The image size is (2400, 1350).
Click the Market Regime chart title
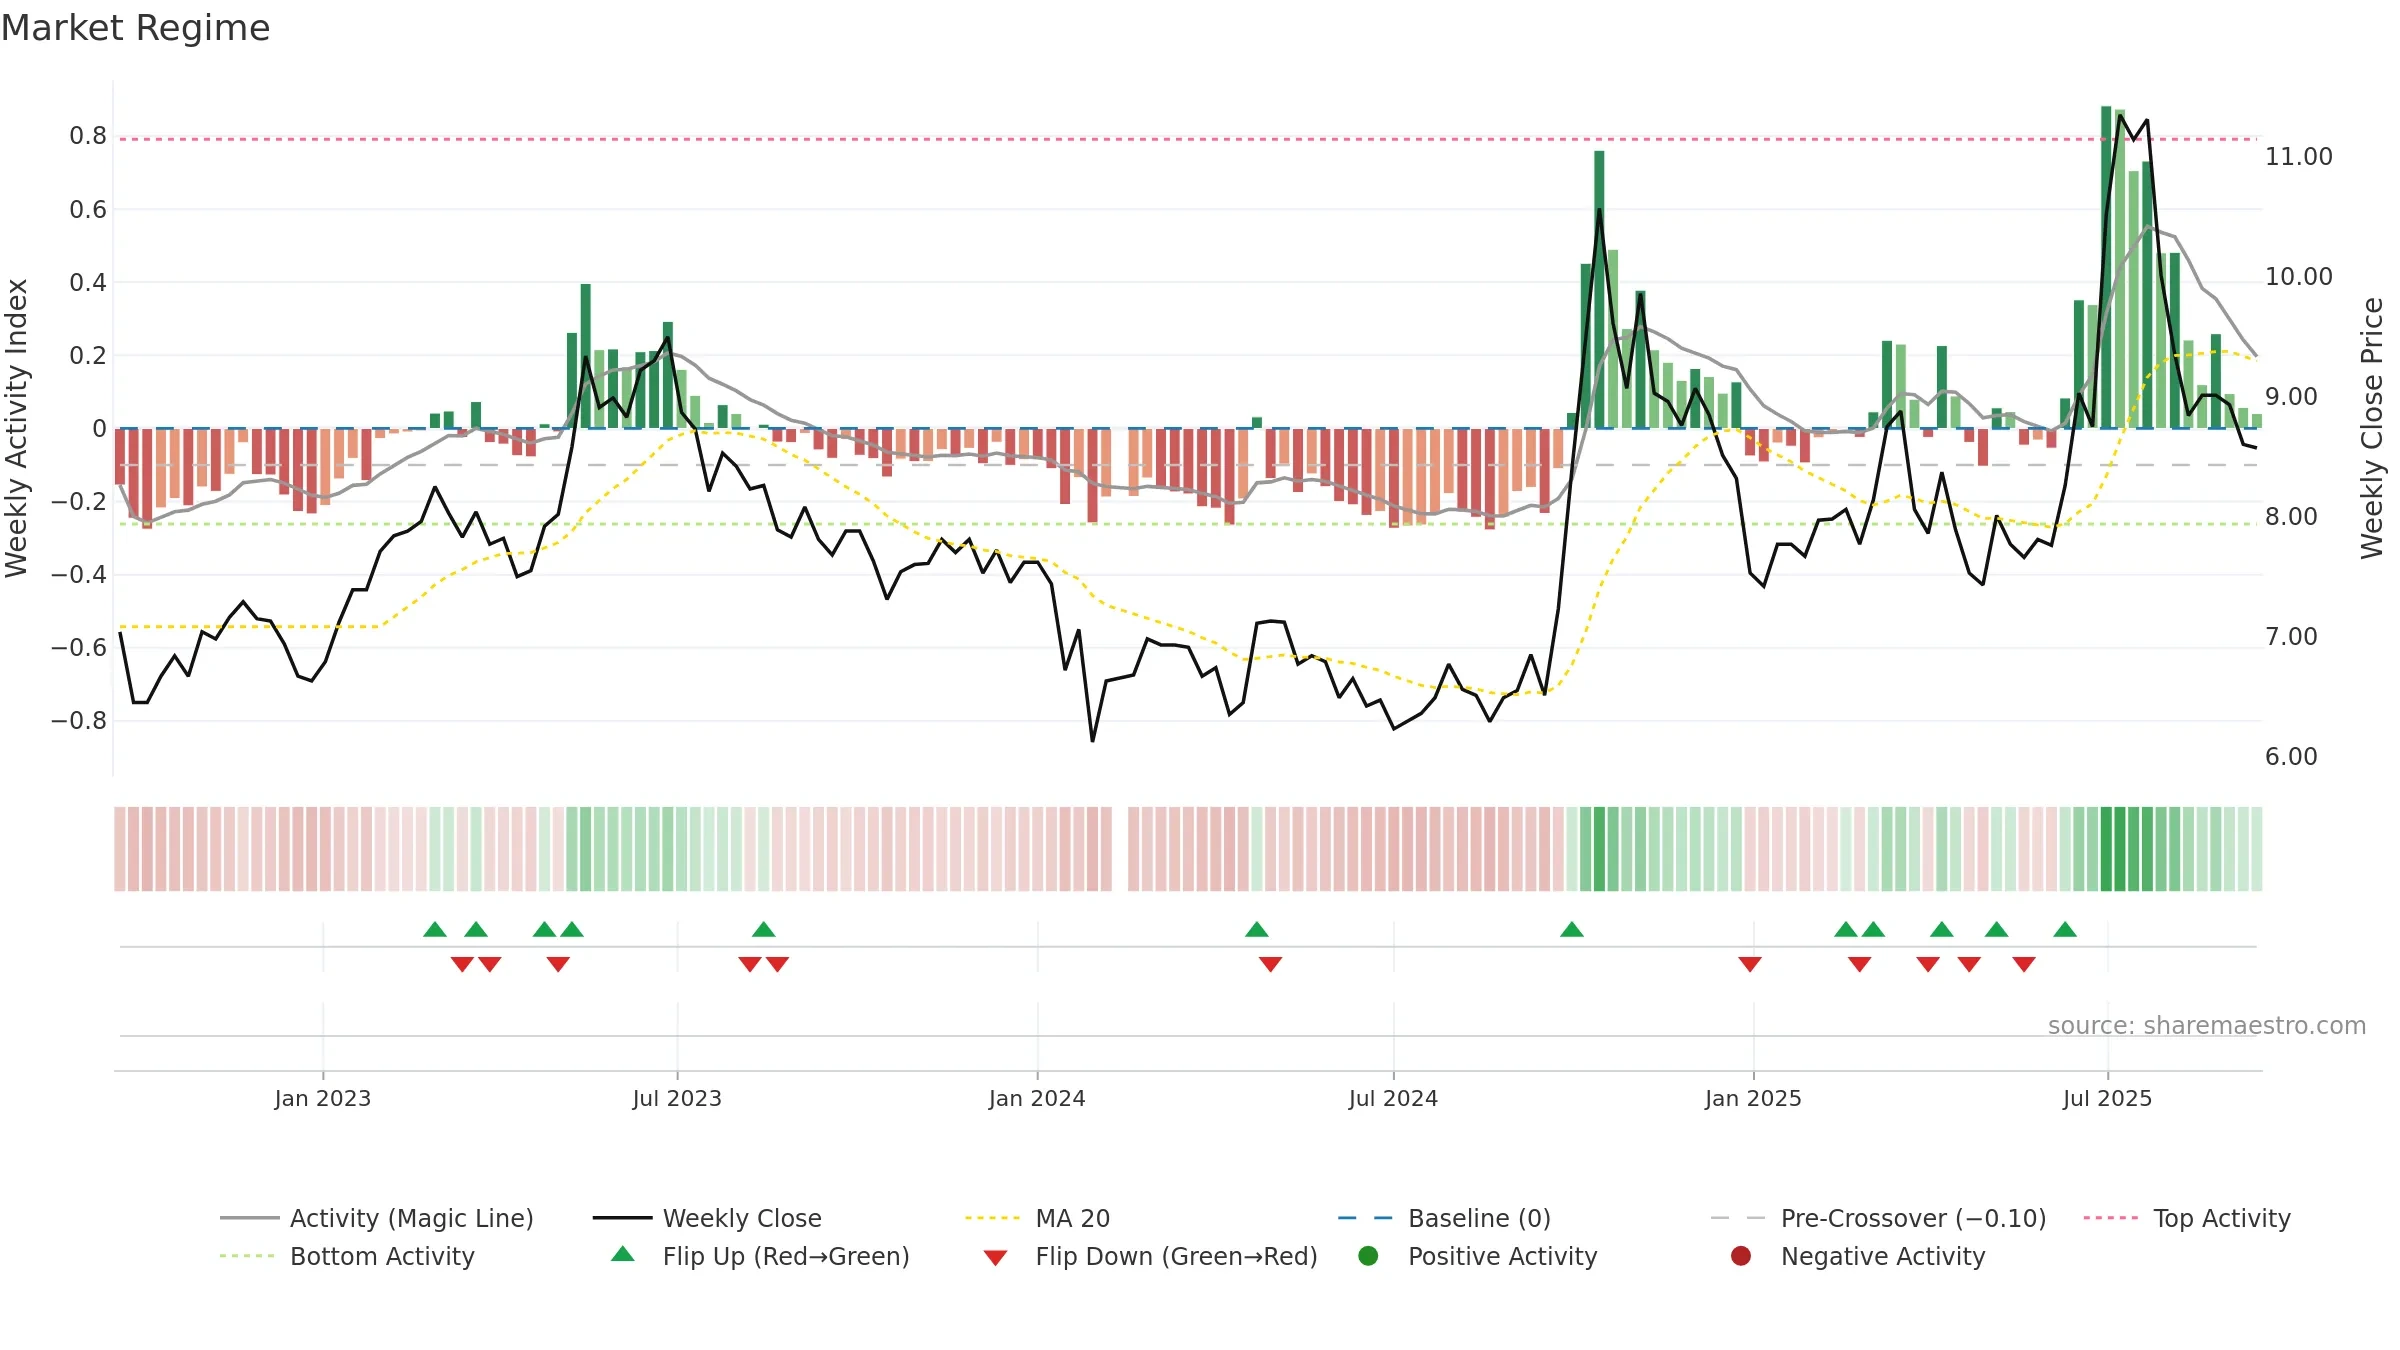coord(135,28)
